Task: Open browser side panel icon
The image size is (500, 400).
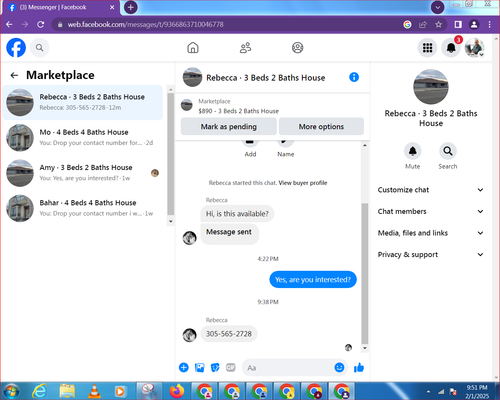Action: [x=458, y=24]
